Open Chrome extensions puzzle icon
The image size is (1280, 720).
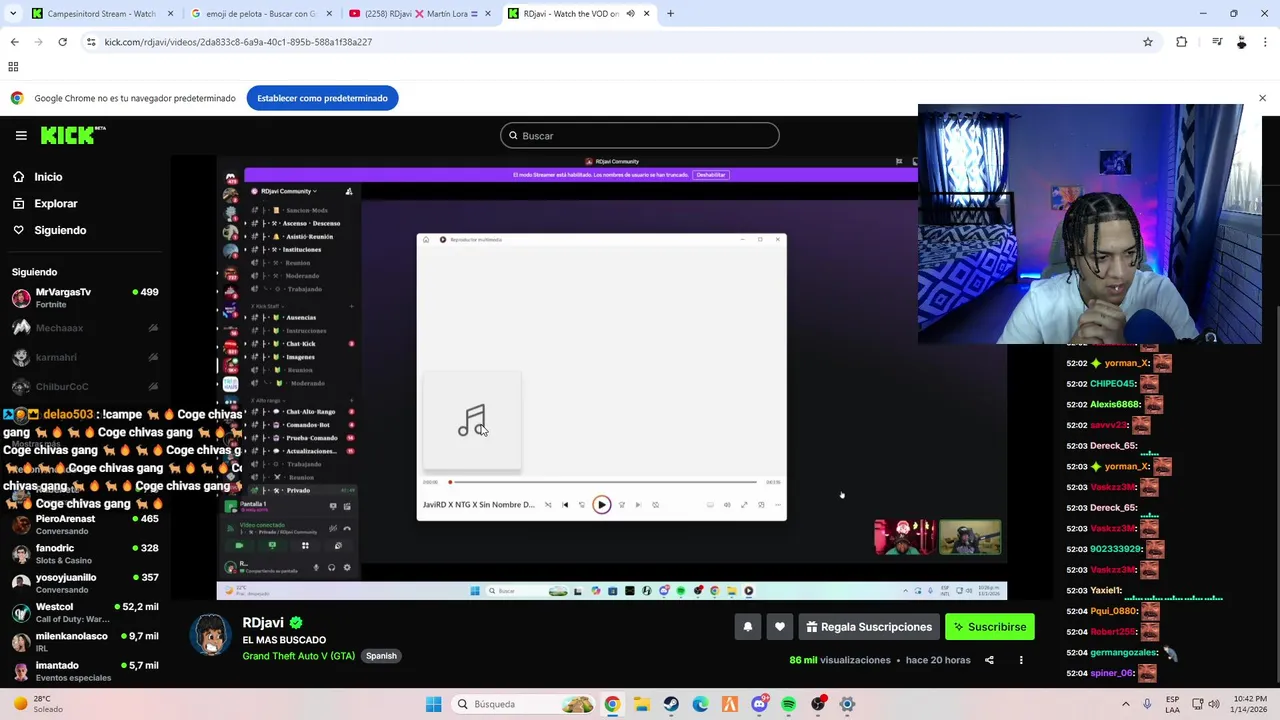point(1182,42)
